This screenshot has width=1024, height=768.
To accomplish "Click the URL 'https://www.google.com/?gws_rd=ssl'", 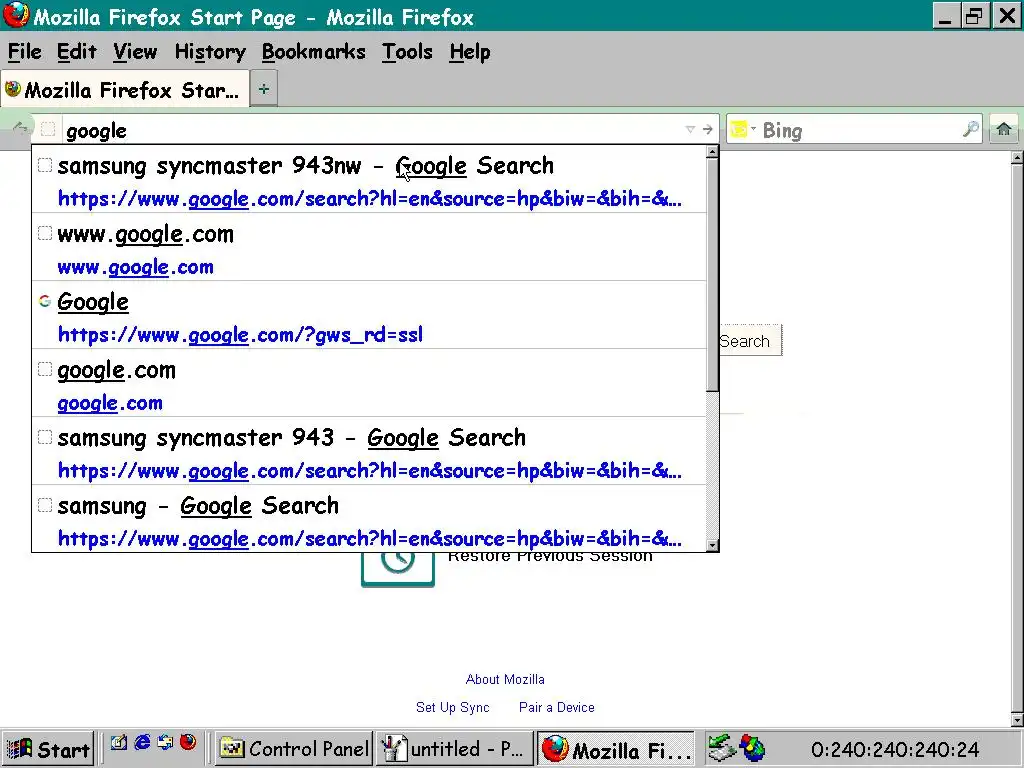I will click(x=240, y=335).
